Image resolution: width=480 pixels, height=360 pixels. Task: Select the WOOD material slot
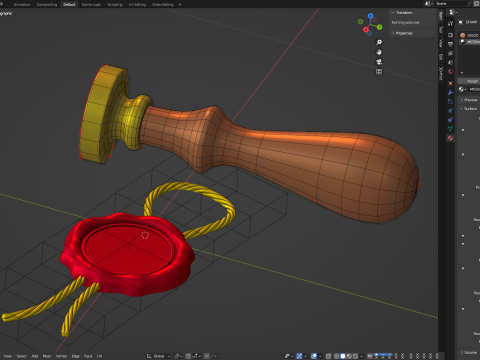(x=470, y=35)
